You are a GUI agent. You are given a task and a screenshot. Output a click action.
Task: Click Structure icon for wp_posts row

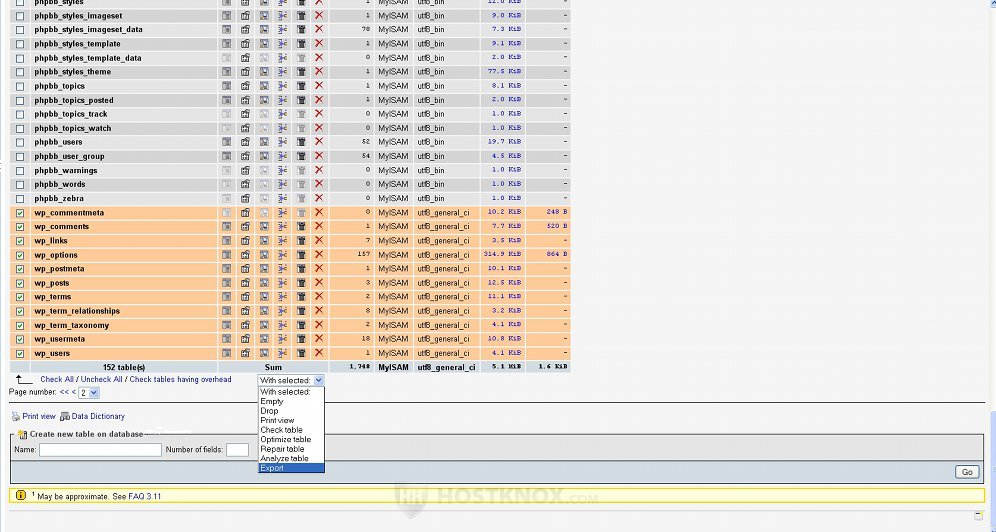245,283
